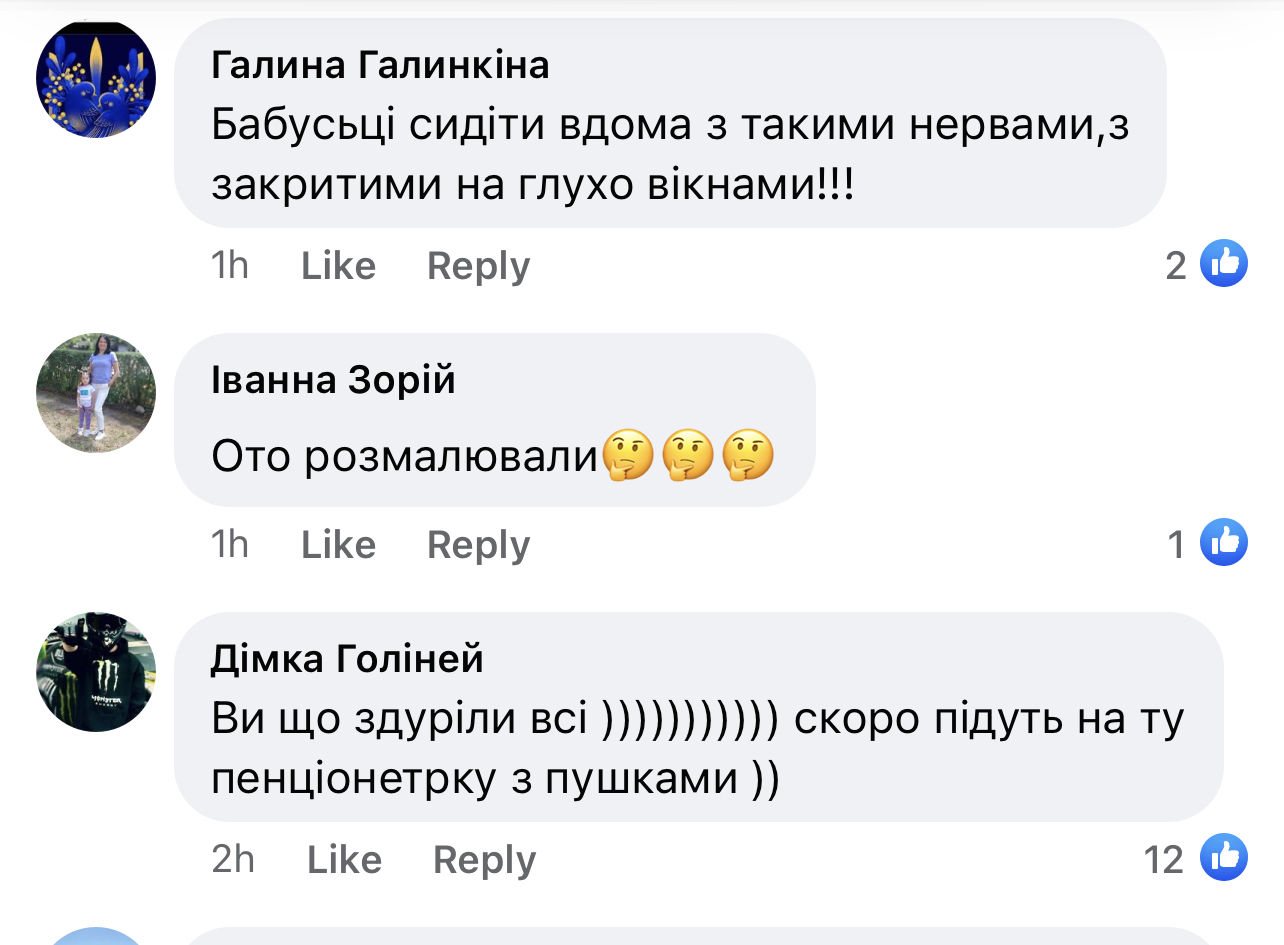
Task: Open Дімка Голіней's profile name link
Action: [347, 659]
